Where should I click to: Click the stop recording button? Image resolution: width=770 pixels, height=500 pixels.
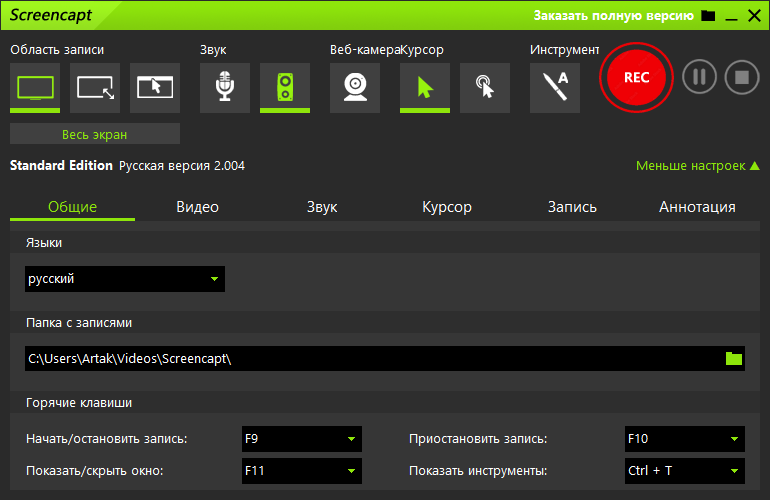(742, 77)
